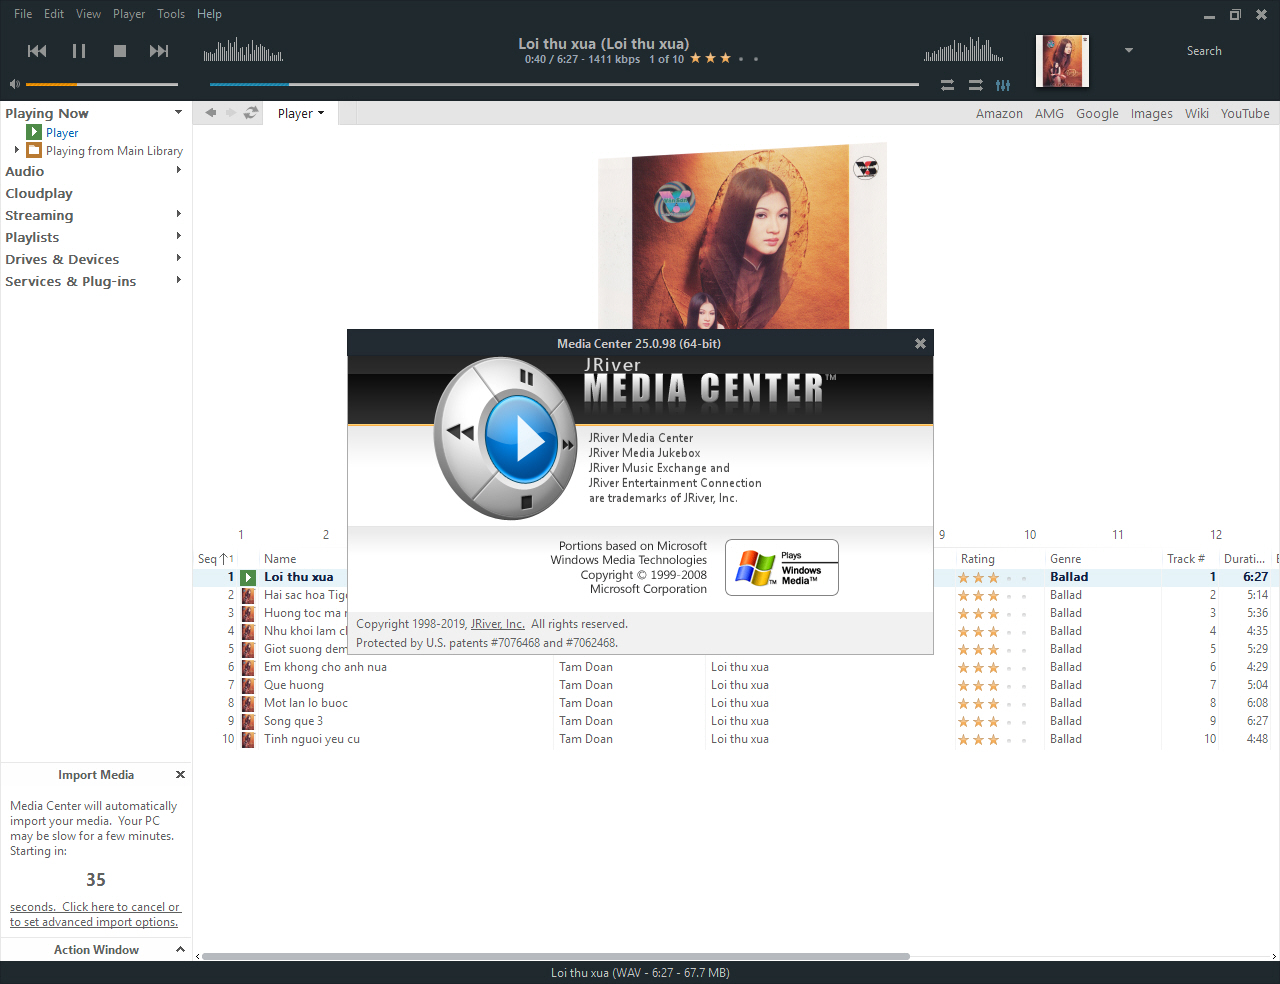Click the Plays Windows Media logo
This screenshot has width=1280, height=984.
(x=782, y=568)
